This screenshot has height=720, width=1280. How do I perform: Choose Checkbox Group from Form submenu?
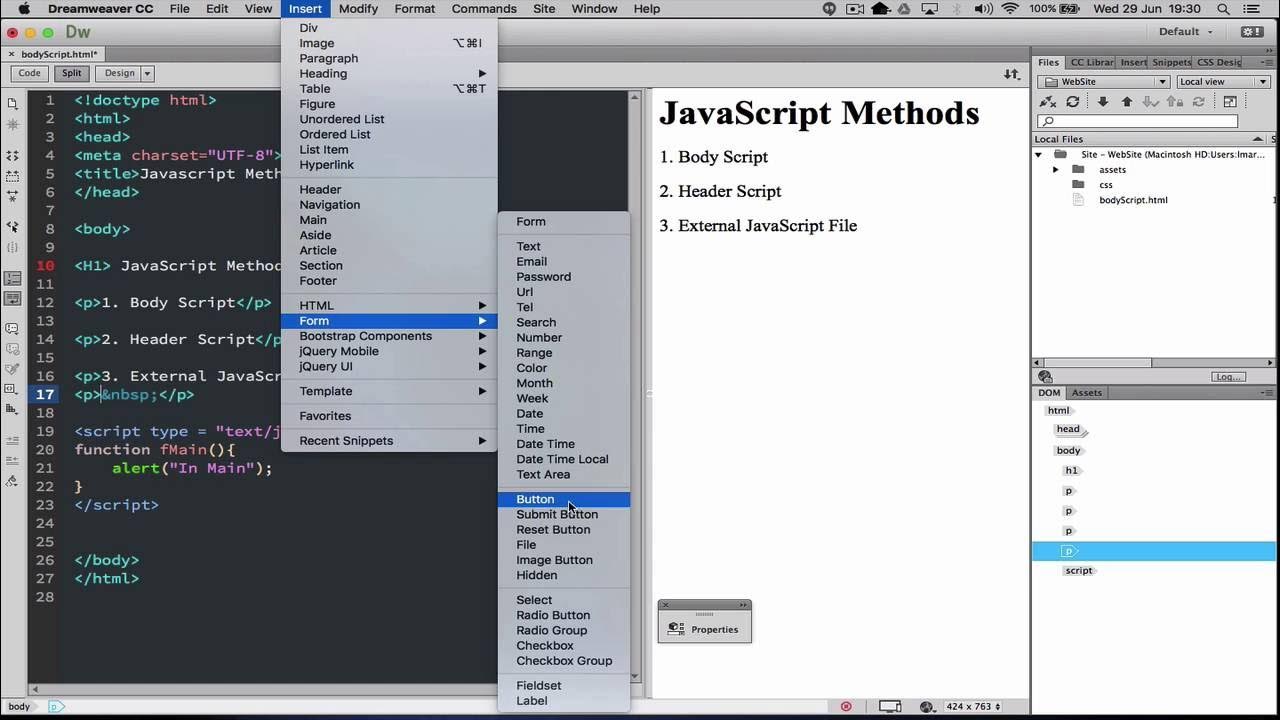(564, 661)
